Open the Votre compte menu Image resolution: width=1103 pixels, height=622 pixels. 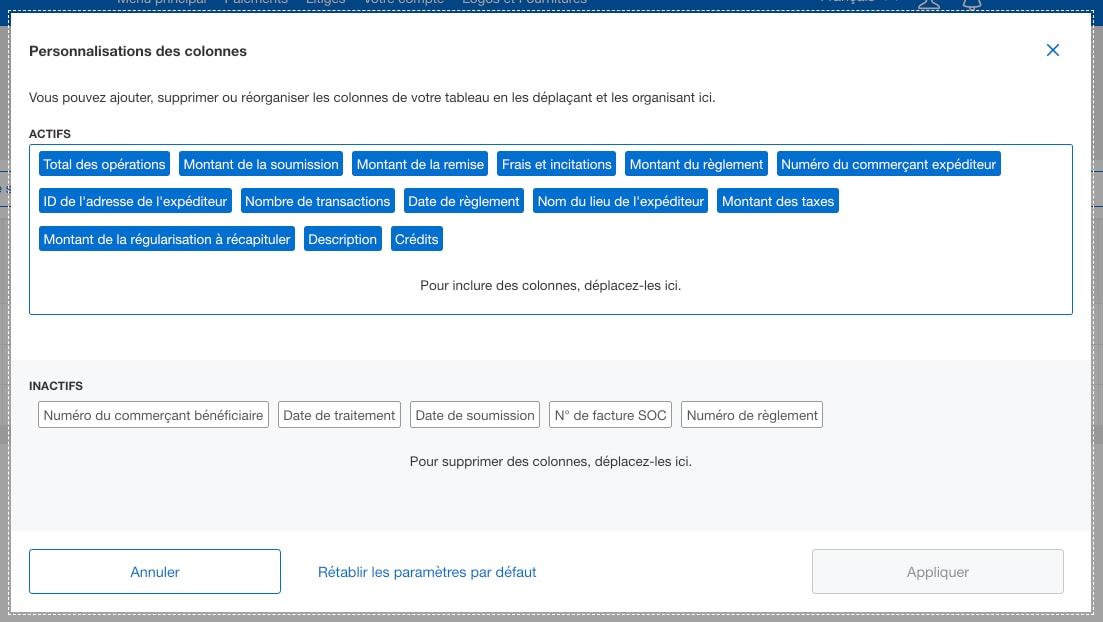click(404, 2)
